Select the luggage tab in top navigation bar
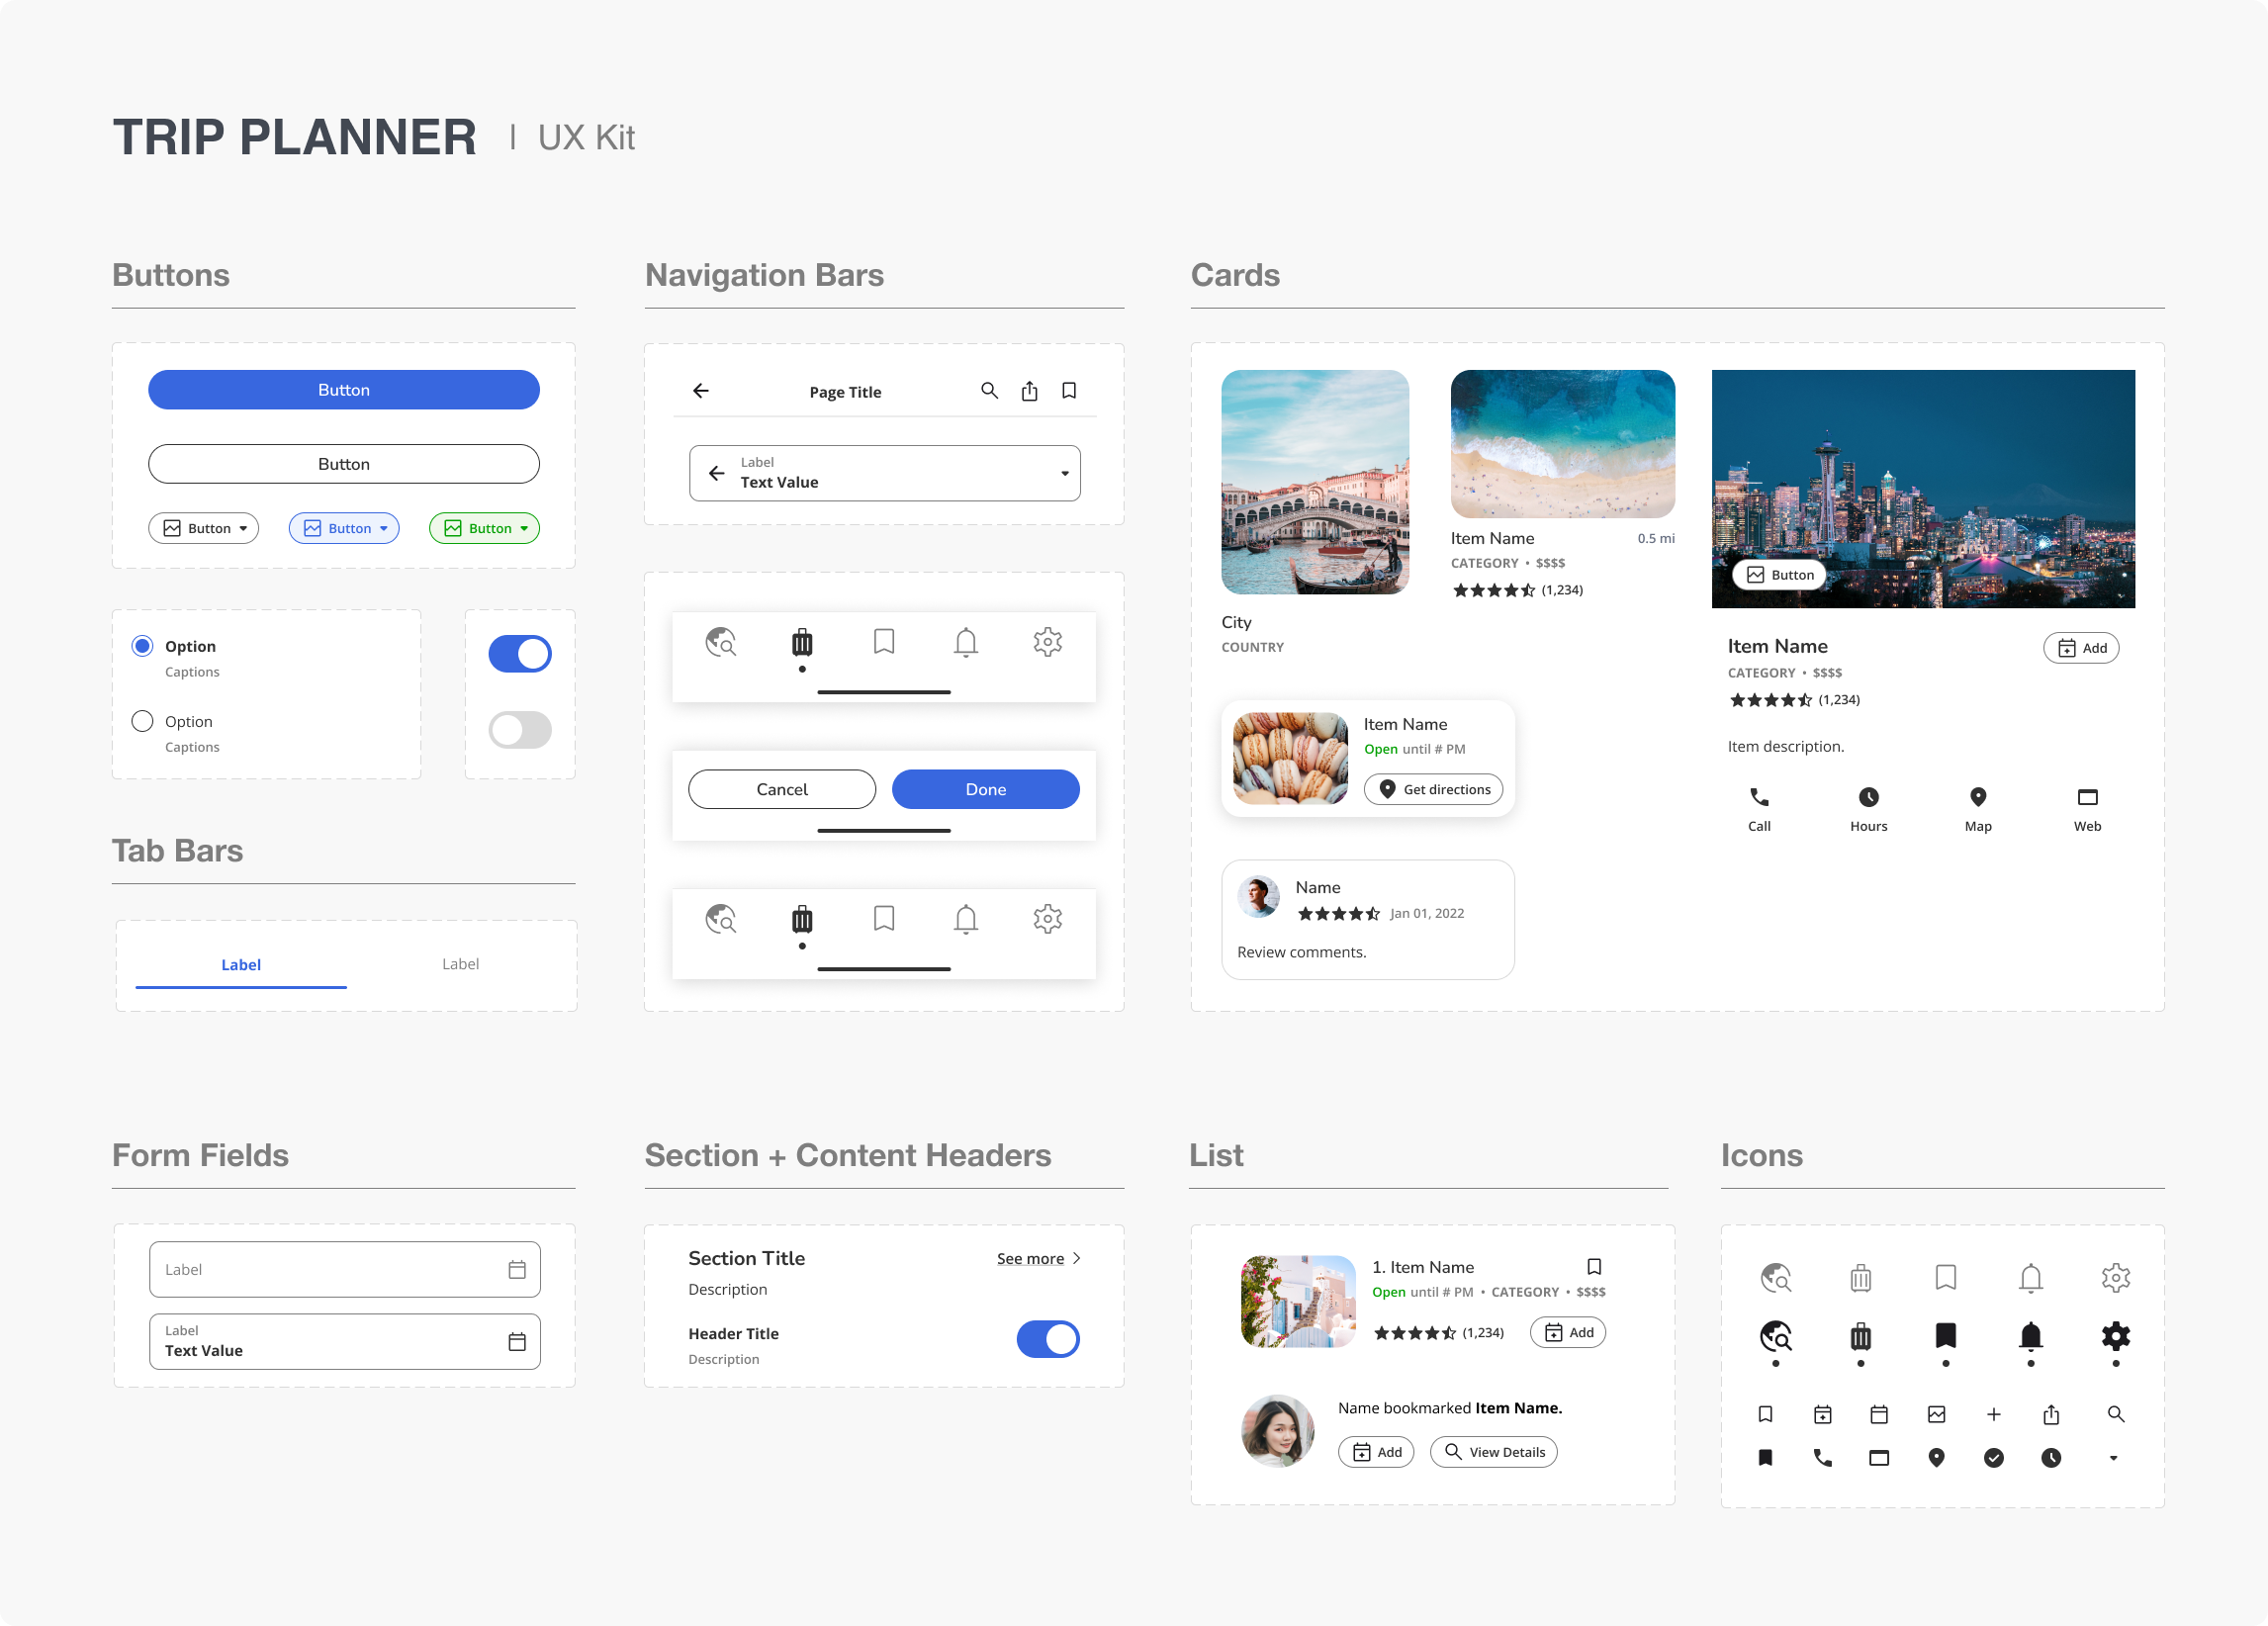The width and height of the screenshot is (2268, 1626). (802, 643)
